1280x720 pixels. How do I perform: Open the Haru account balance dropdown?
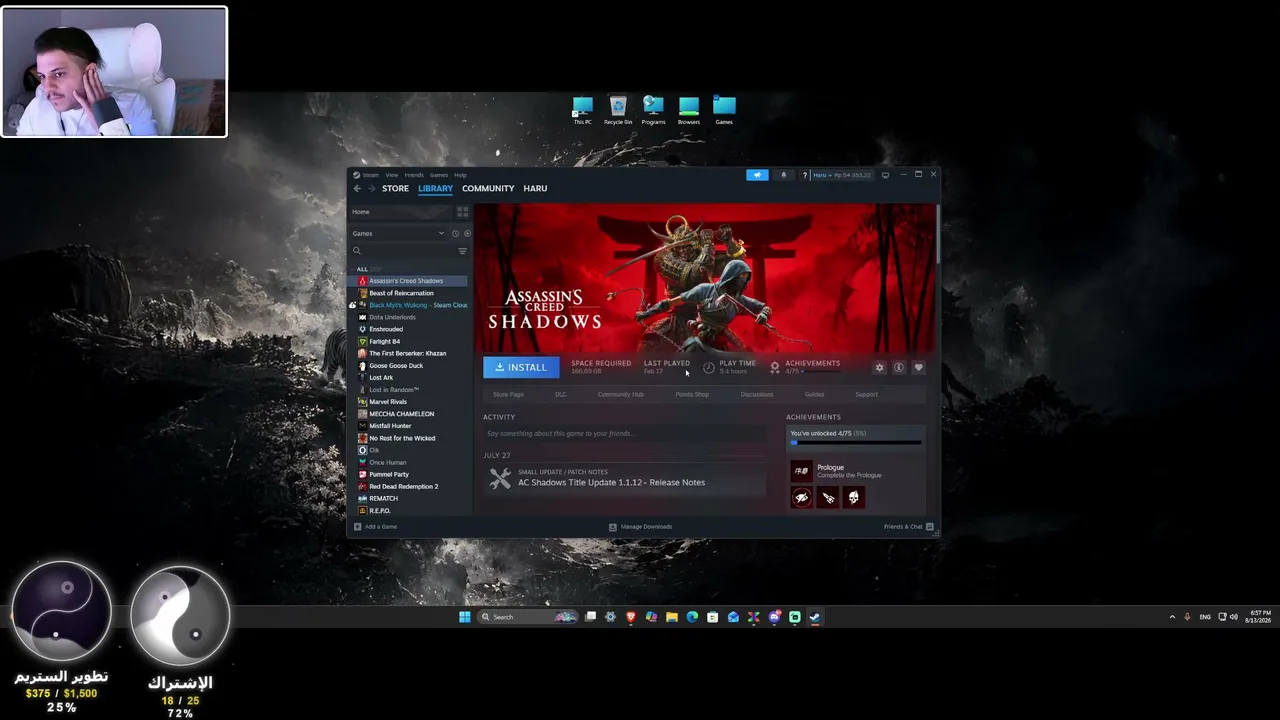[842, 175]
